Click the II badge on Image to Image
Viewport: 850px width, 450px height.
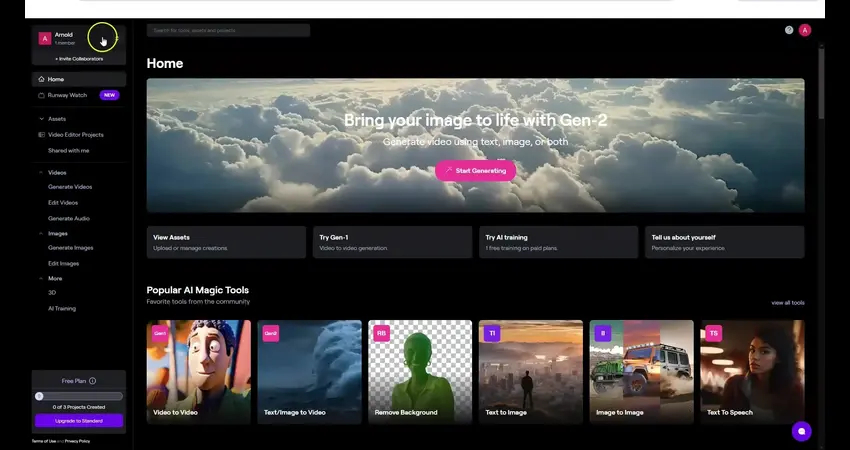pyautogui.click(x=603, y=333)
